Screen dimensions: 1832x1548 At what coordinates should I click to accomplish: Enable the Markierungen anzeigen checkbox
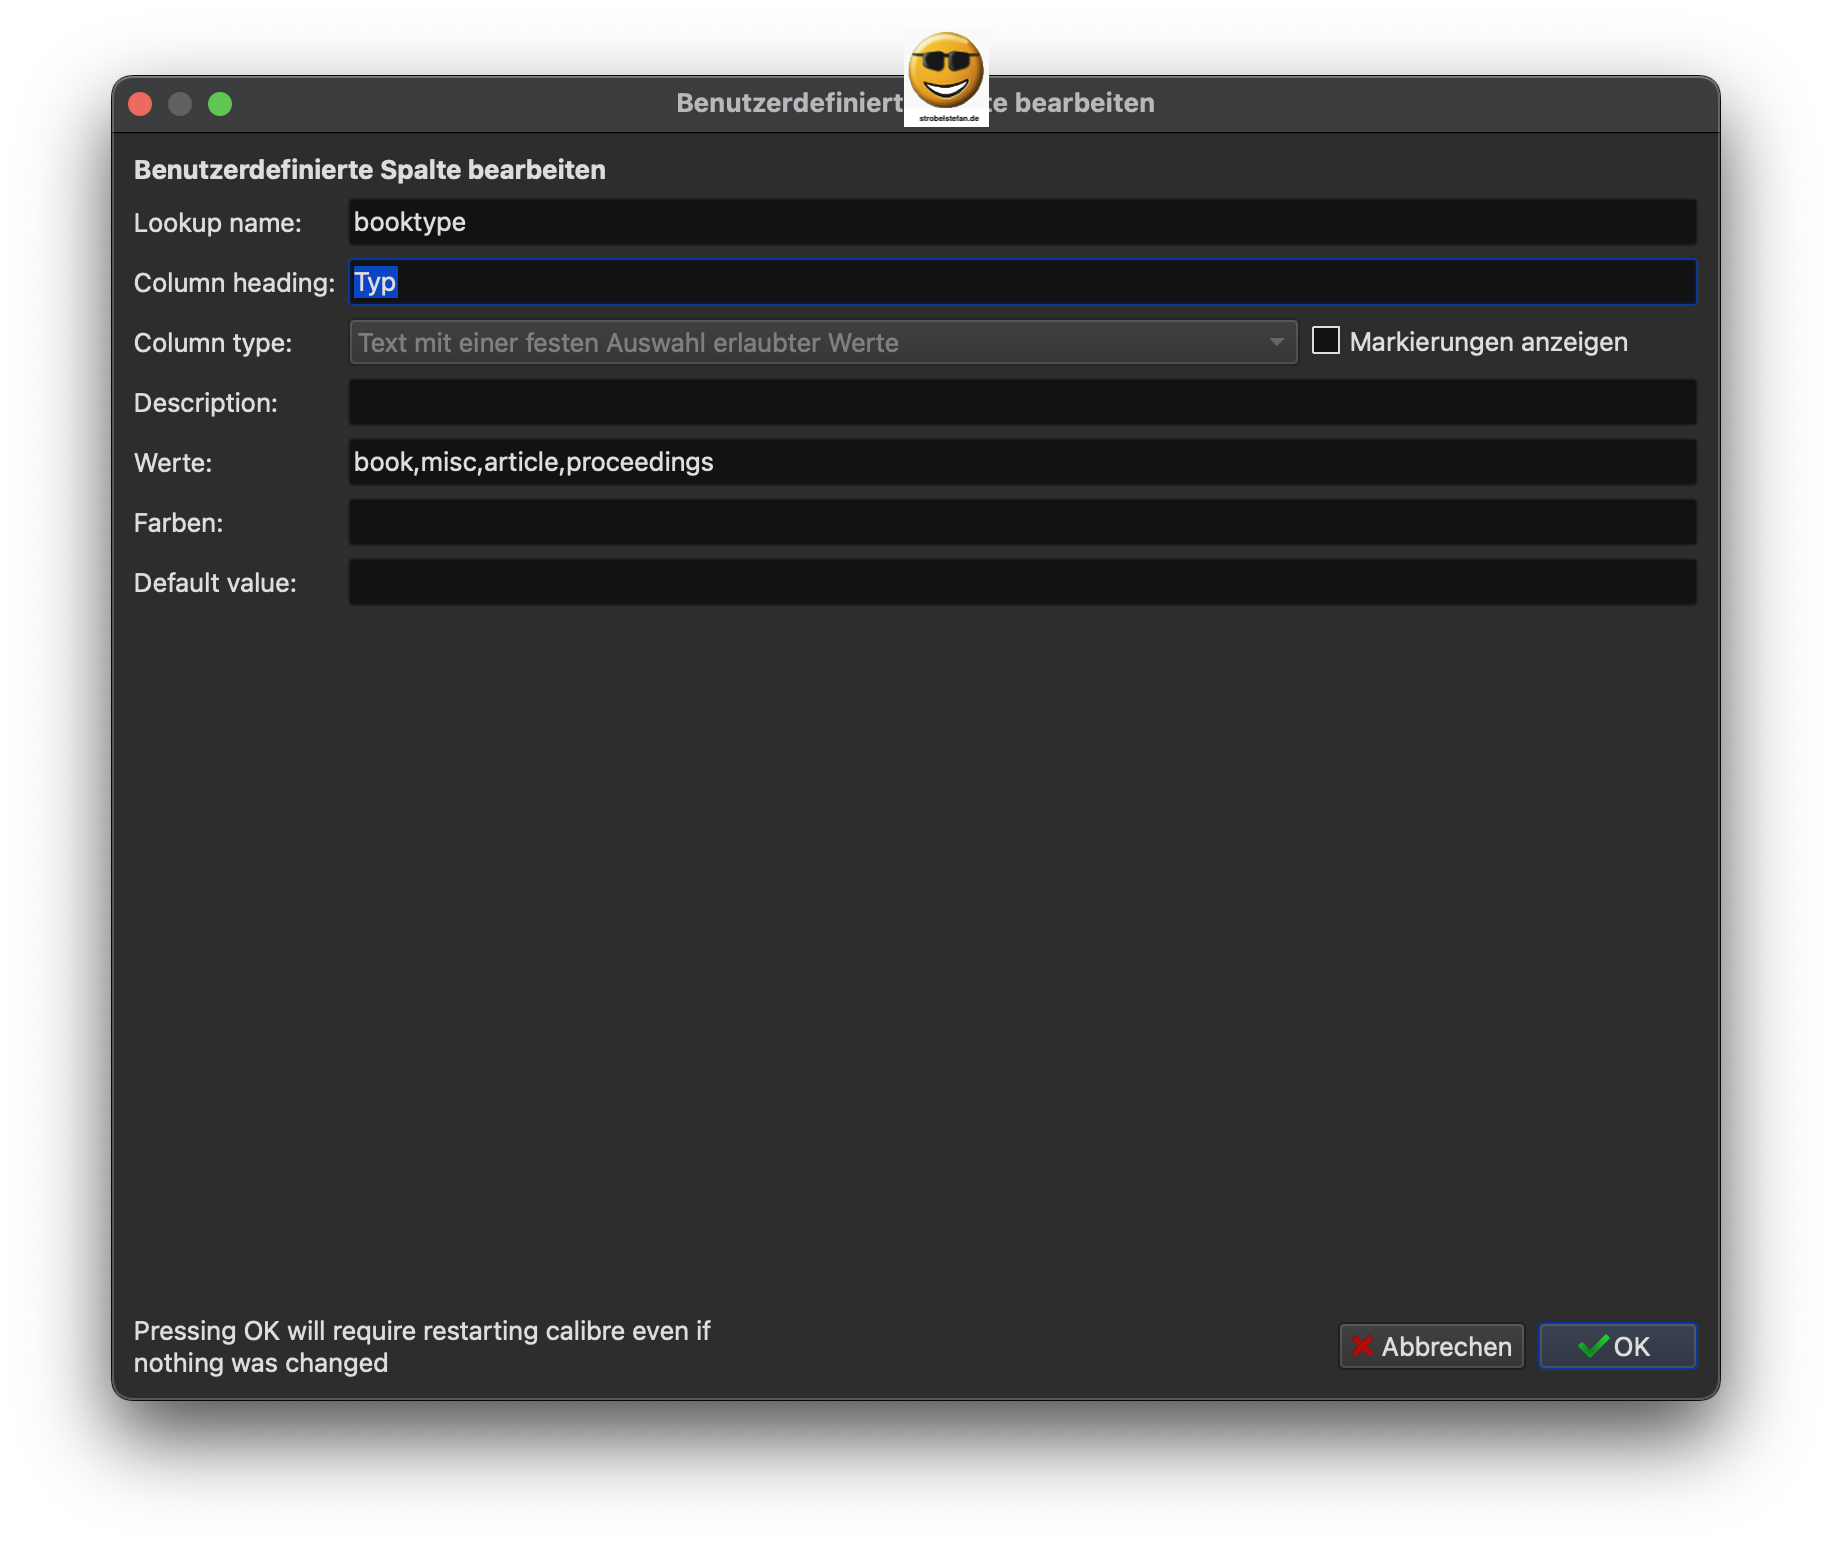(1326, 341)
